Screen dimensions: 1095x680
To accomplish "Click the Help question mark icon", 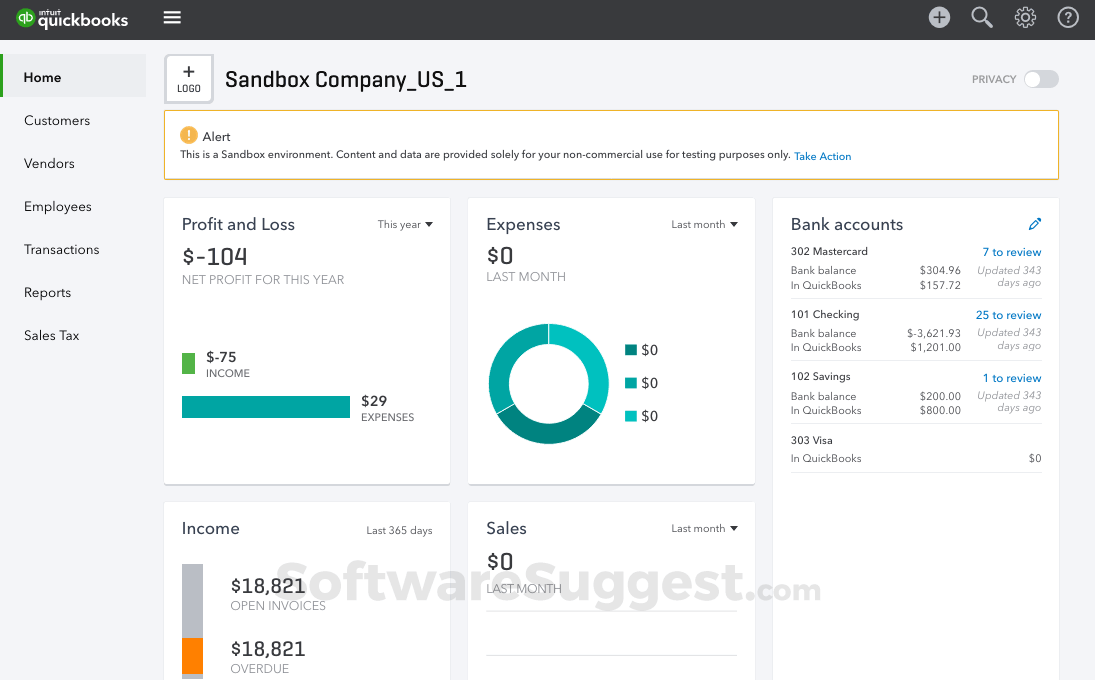I will click(x=1068, y=17).
